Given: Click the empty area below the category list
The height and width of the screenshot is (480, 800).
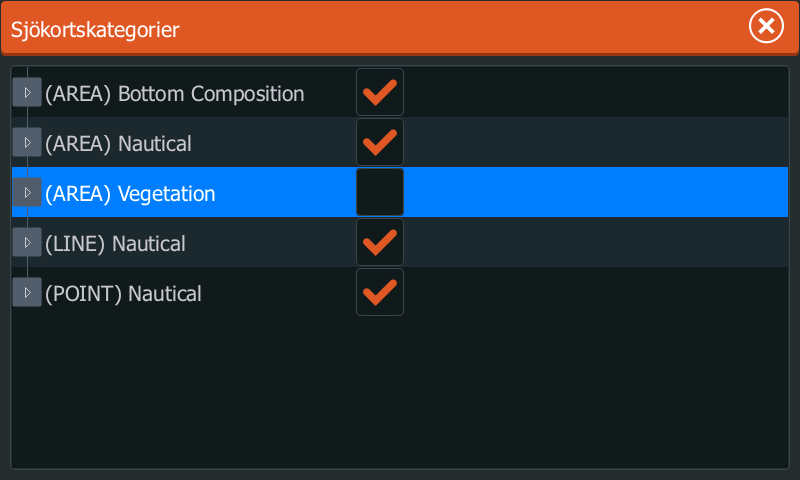Looking at the screenshot, I should 400,390.
